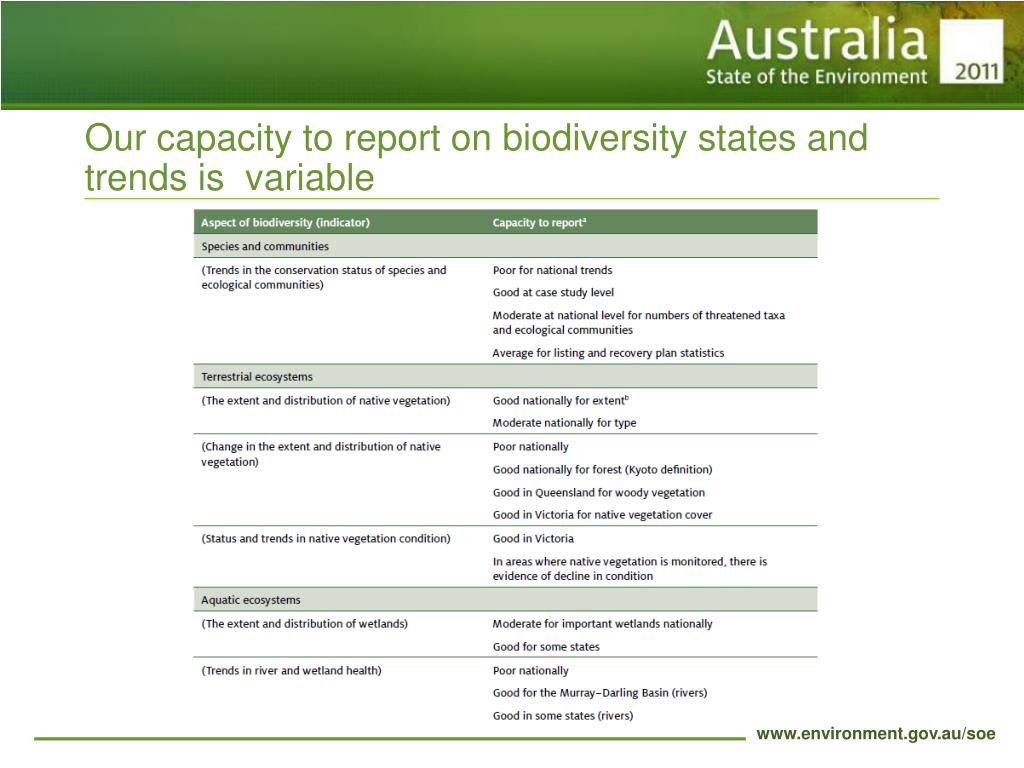Click '(The extent and distribution of native vegetation)'
Image resolution: width=1024 pixels, height=768 pixels.
click(x=326, y=401)
